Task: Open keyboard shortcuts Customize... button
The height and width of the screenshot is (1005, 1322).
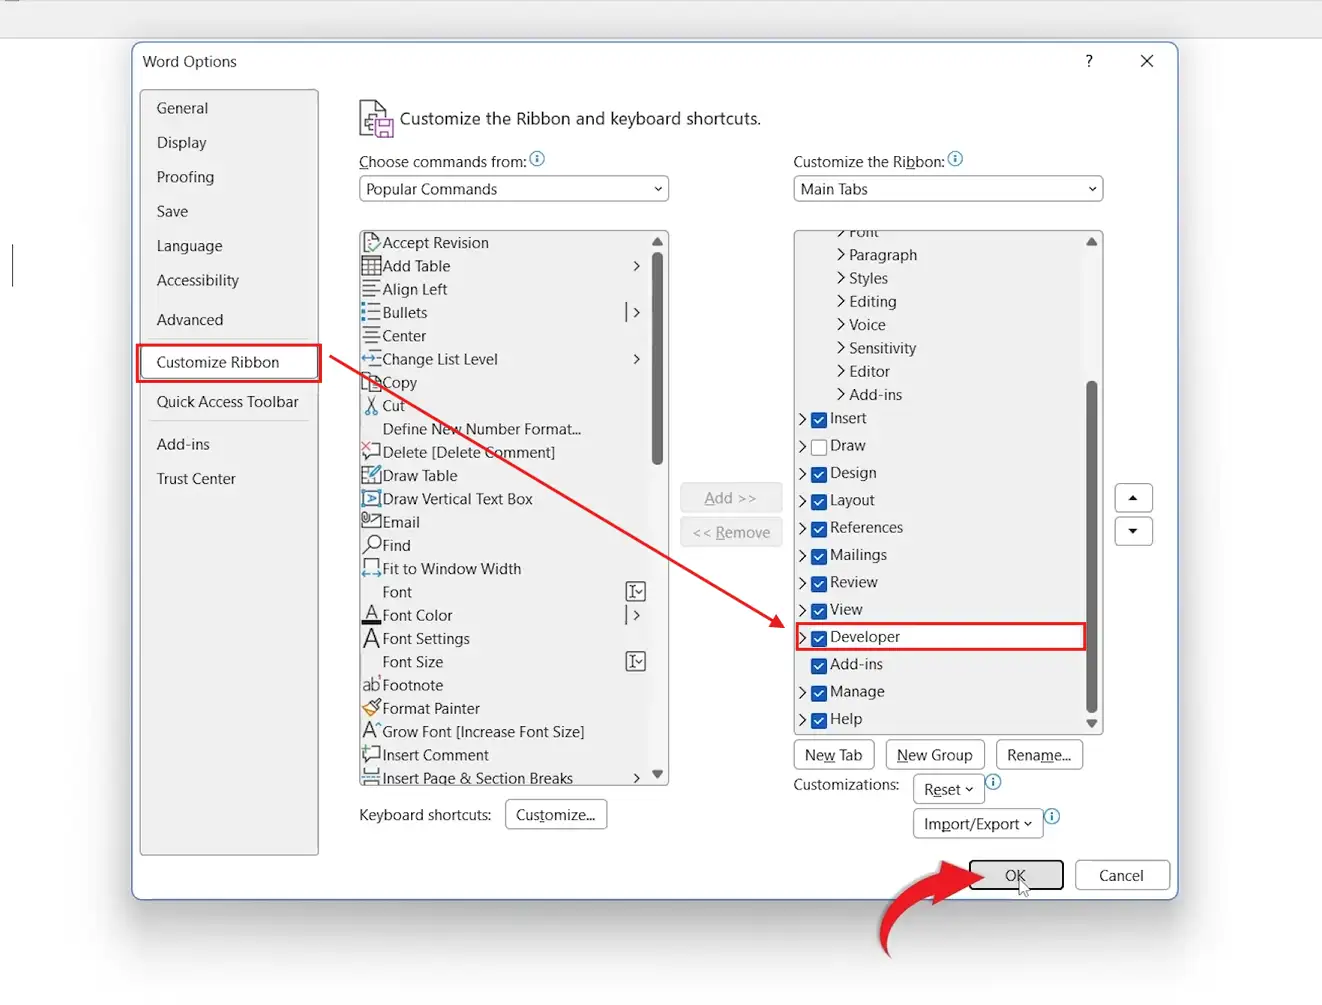Action: 556,815
